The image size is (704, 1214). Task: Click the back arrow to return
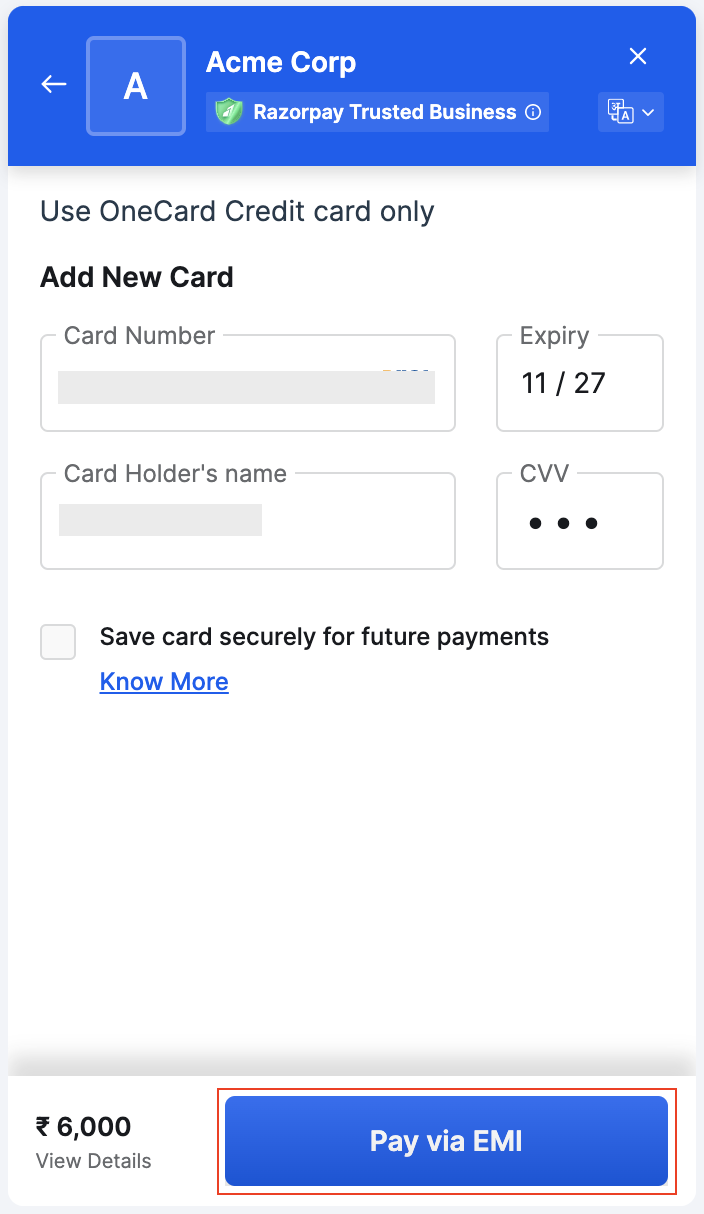pos(53,84)
